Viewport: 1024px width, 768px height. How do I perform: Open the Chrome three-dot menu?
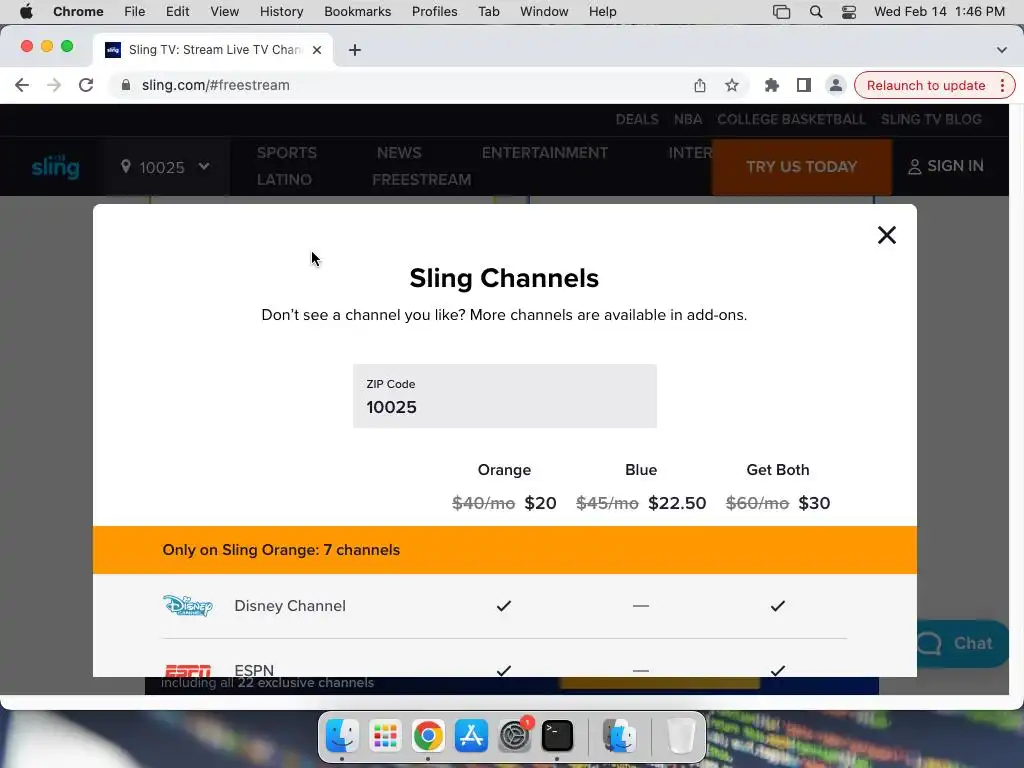(x=1002, y=86)
